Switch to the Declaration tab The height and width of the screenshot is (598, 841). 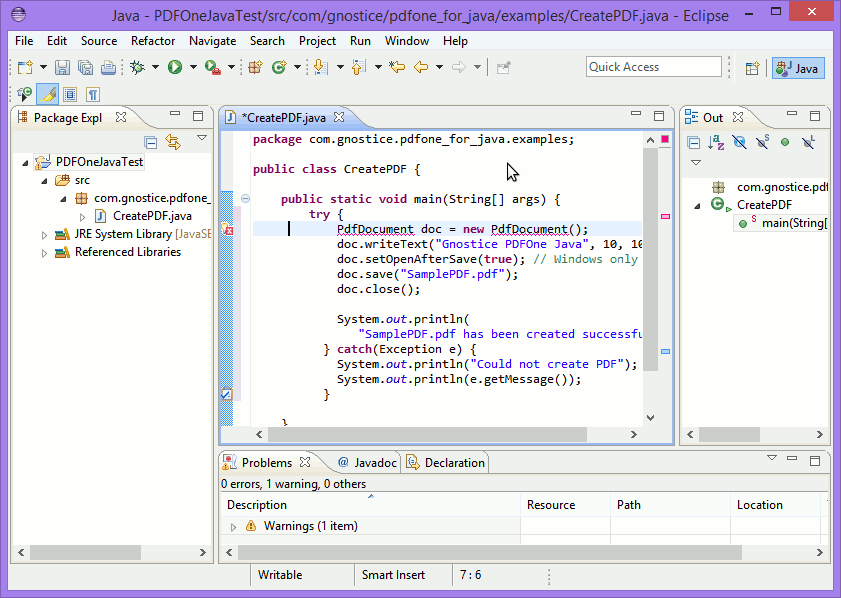click(445, 462)
